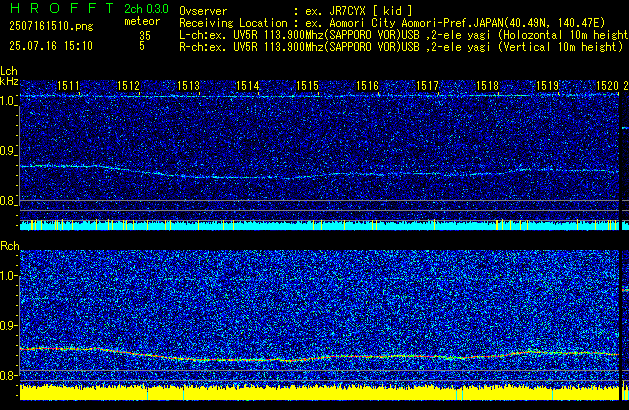Viewport: 629px width, 410px height.
Task: Click the meteor count value 35
Action: click(145, 36)
